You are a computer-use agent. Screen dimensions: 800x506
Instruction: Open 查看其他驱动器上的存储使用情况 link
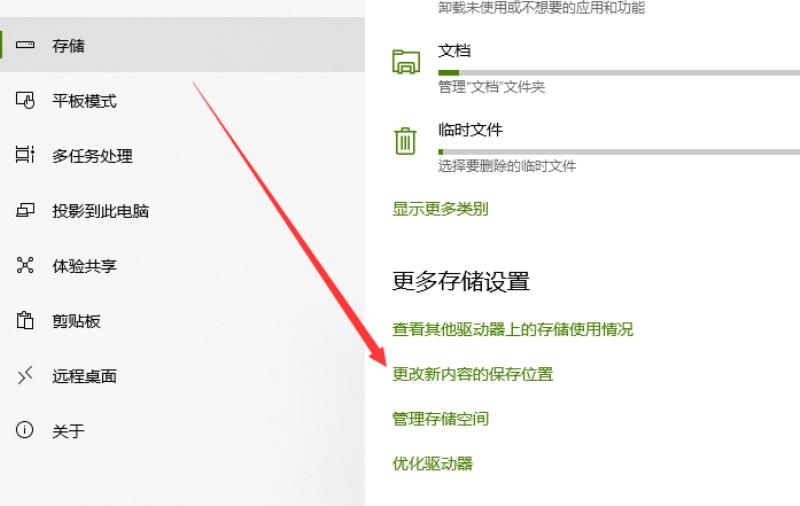pyautogui.click(x=512, y=329)
